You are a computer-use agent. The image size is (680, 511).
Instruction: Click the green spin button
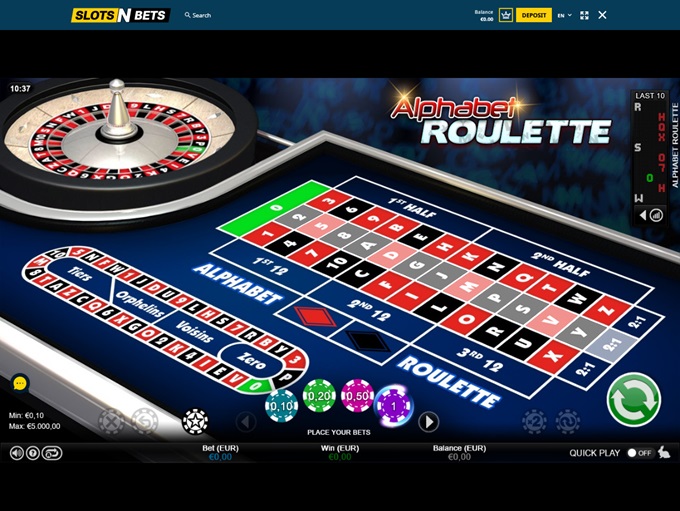click(634, 400)
